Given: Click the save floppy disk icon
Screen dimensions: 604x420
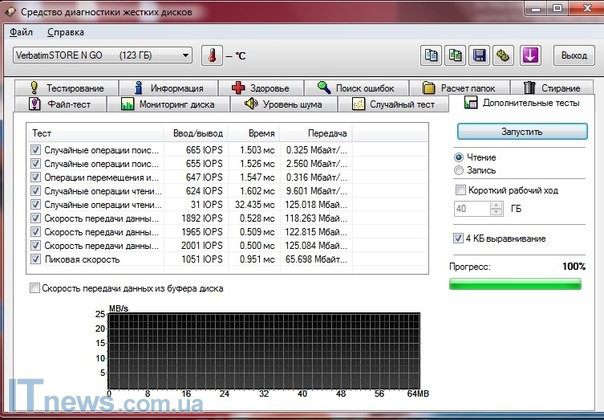Looking at the screenshot, I should point(479,55).
